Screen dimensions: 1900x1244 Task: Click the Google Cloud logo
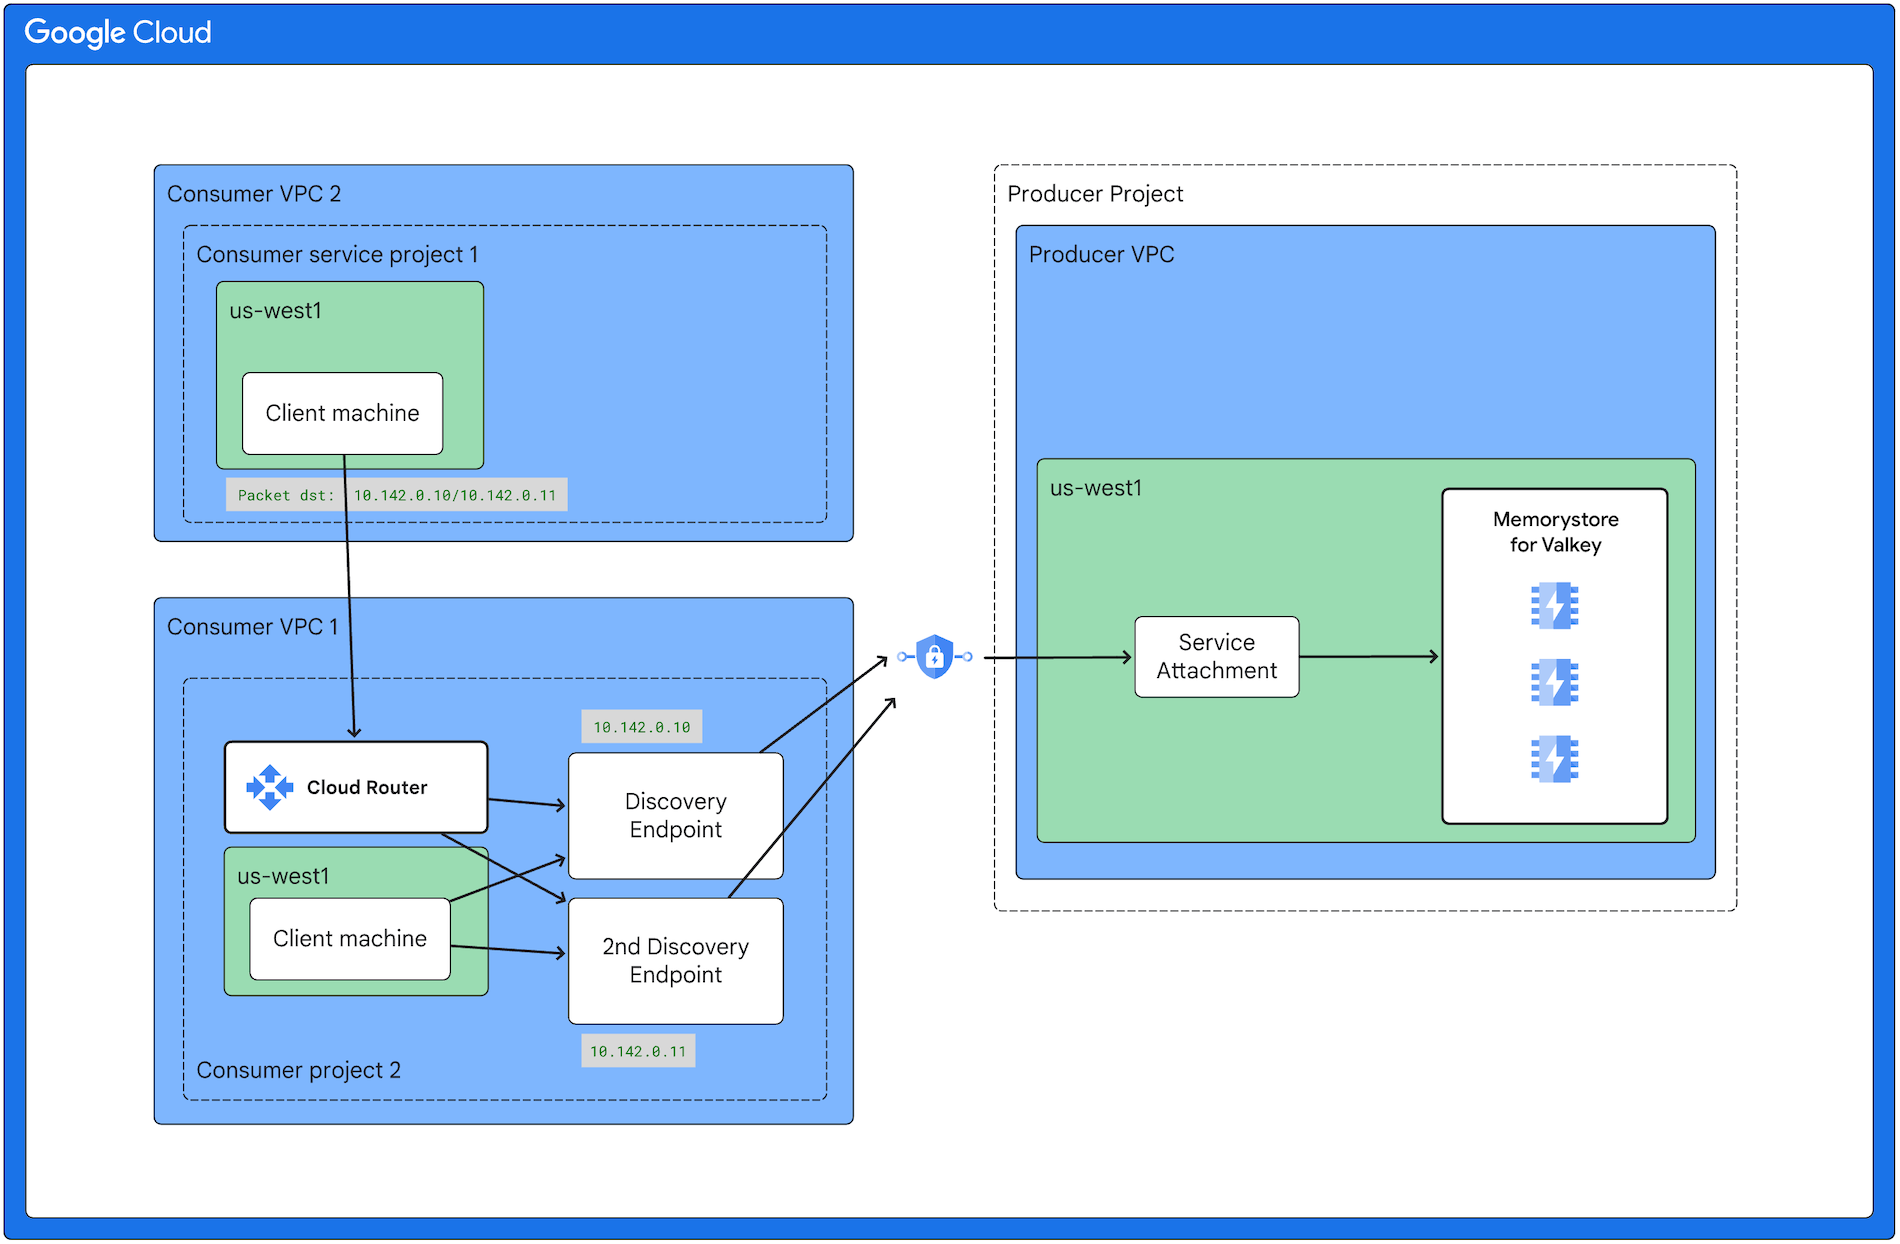tap(117, 32)
